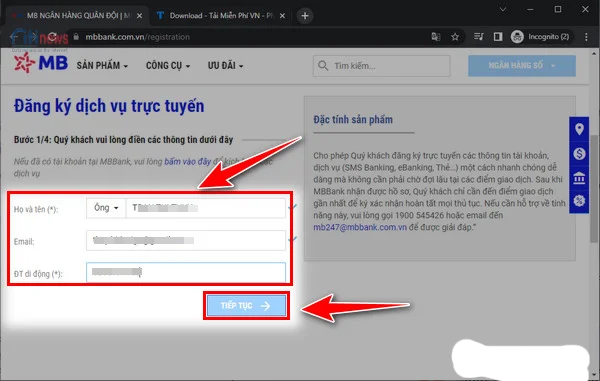Click the mb247@mbbank.com.vn email link
Viewport: 600px width, 381px height.
click(x=360, y=227)
